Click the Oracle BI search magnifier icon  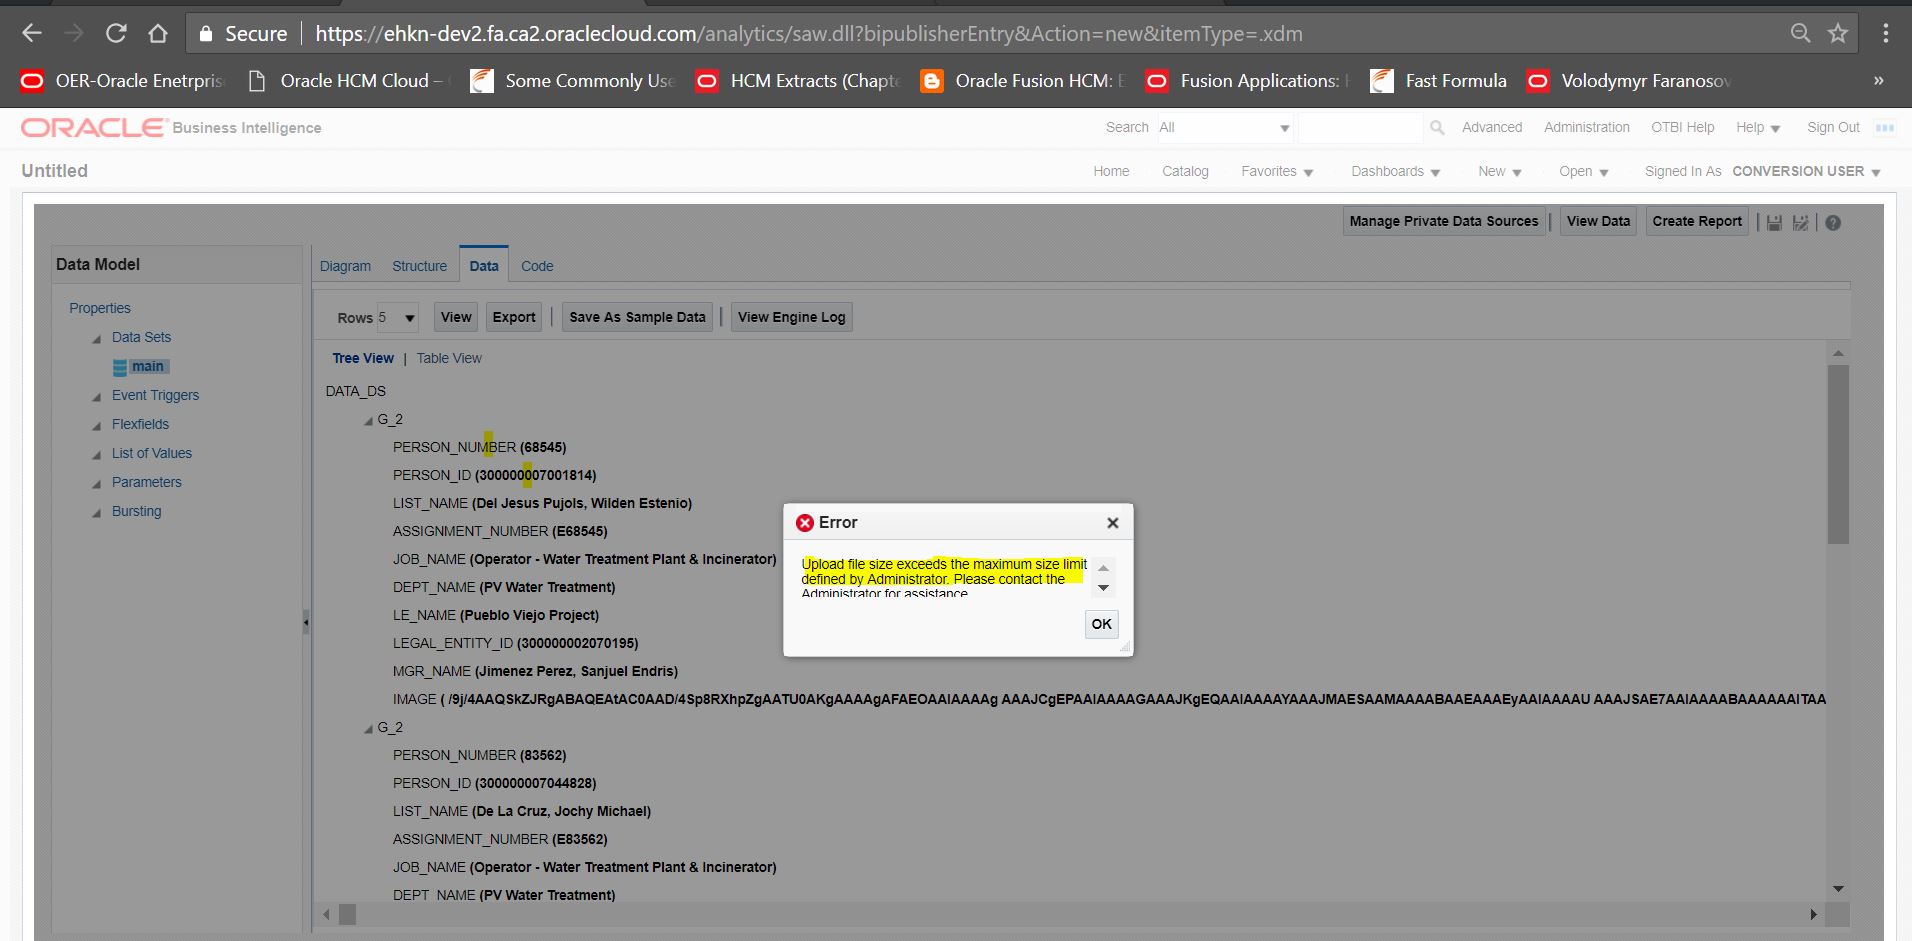coord(1437,128)
